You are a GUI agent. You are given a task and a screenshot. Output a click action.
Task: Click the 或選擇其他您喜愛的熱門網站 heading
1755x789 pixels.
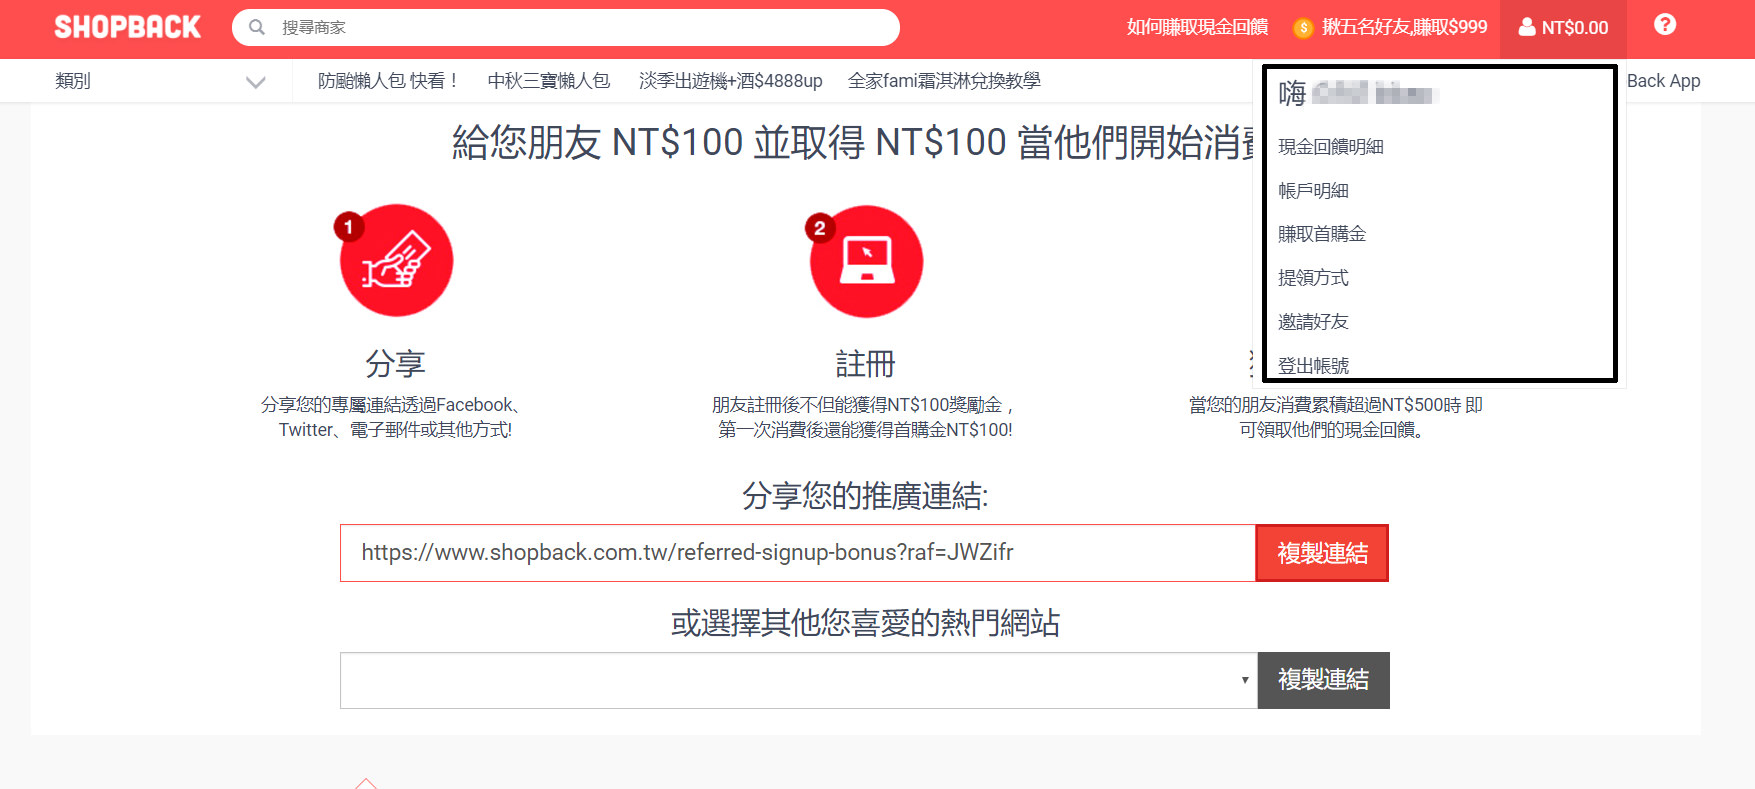tap(865, 623)
